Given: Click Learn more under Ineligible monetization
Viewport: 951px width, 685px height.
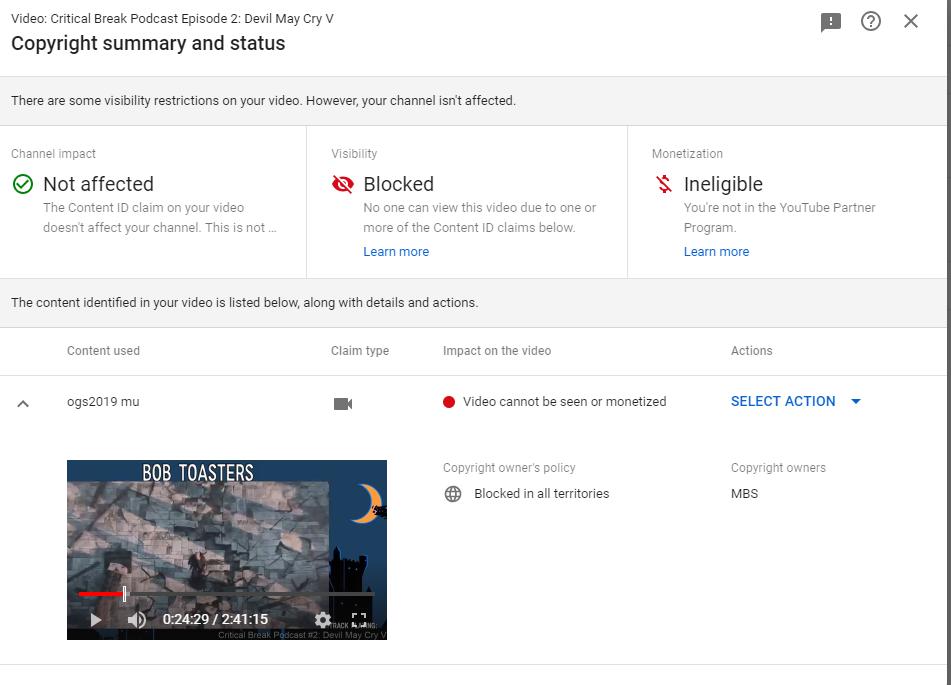Looking at the screenshot, I should point(716,251).
